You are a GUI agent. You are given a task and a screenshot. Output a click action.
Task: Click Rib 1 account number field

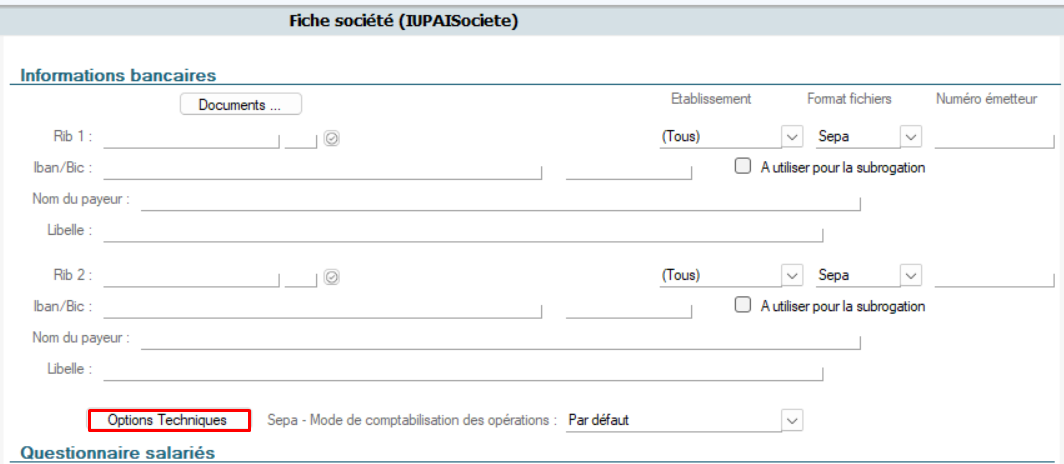pyautogui.click(x=191, y=137)
